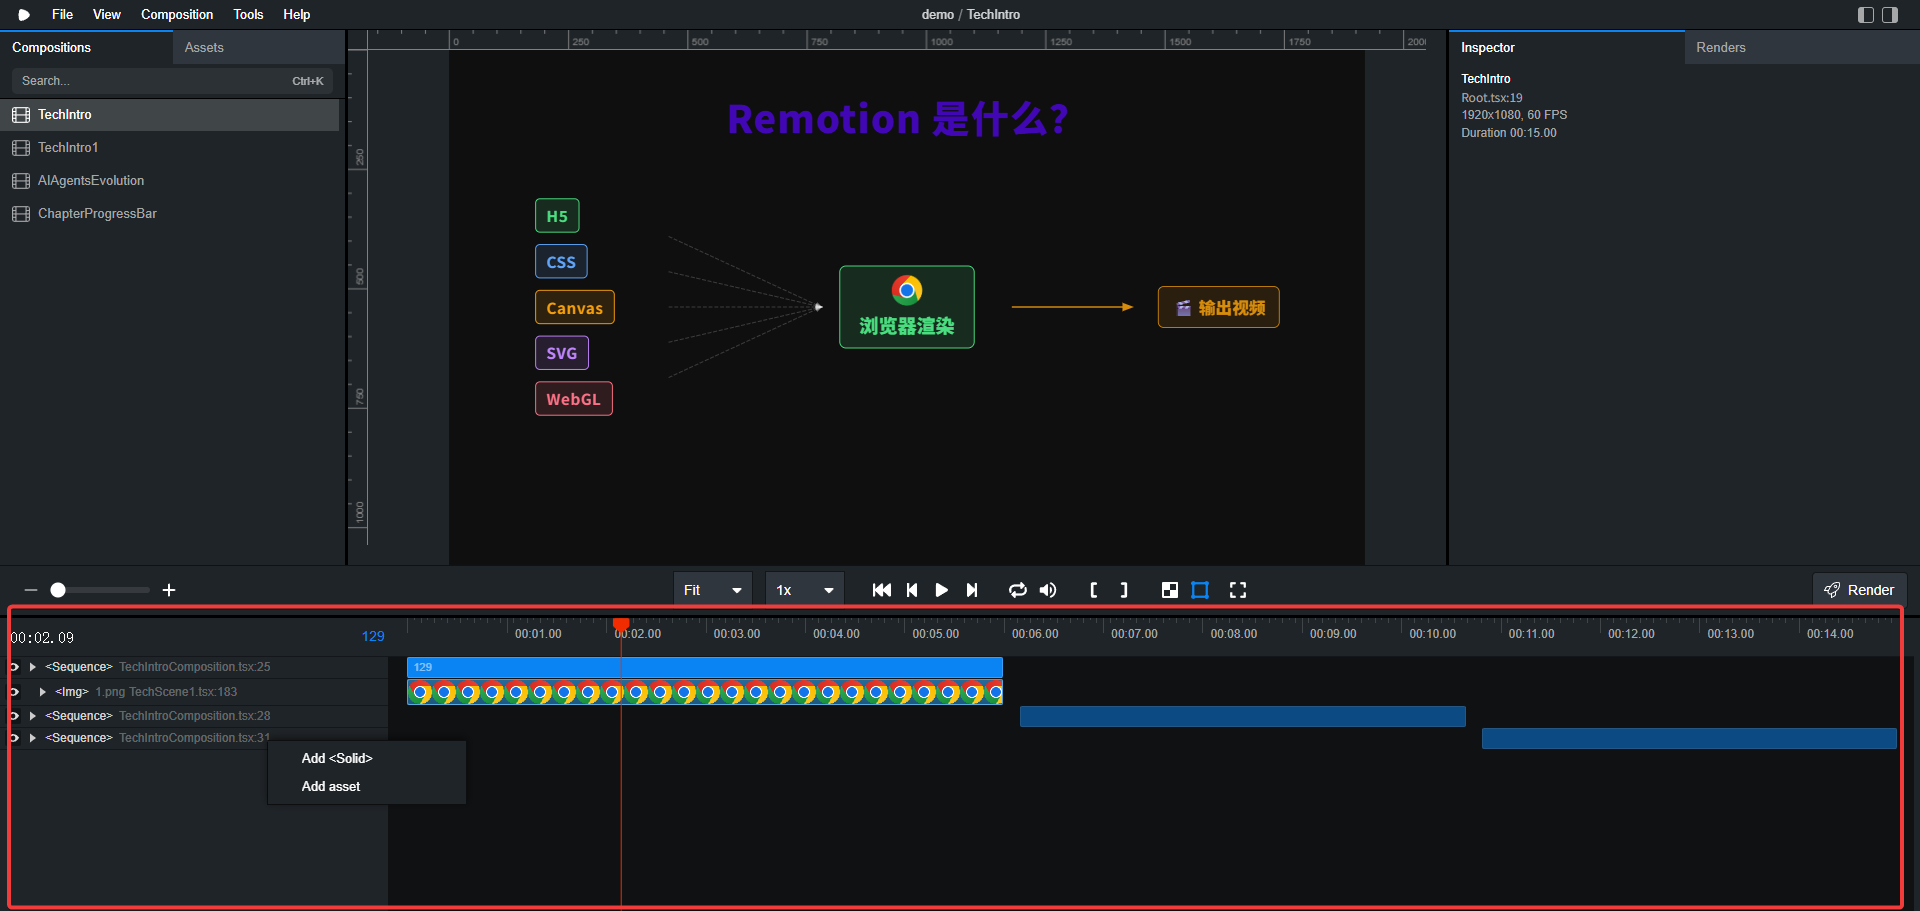This screenshot has height=911, width=1920.
Task: Select the TechIntro1 composition
Action: pyautogui.click(x=170, y=148)
